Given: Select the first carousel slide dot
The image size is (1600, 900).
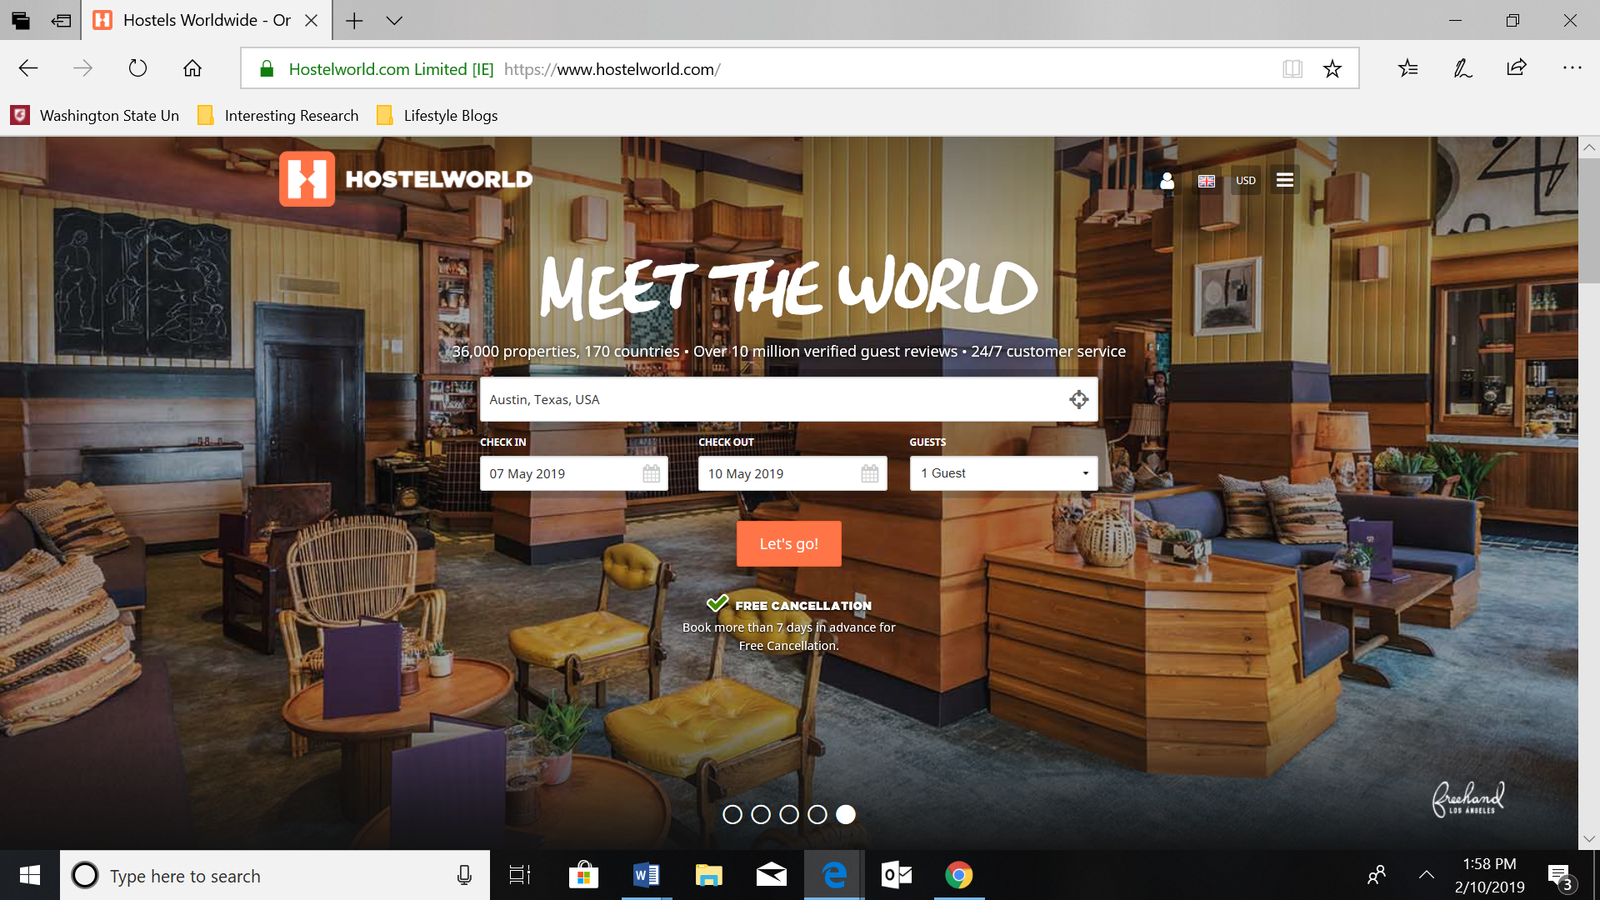Looking at the screenshot, I should click(x=732, y=815).
